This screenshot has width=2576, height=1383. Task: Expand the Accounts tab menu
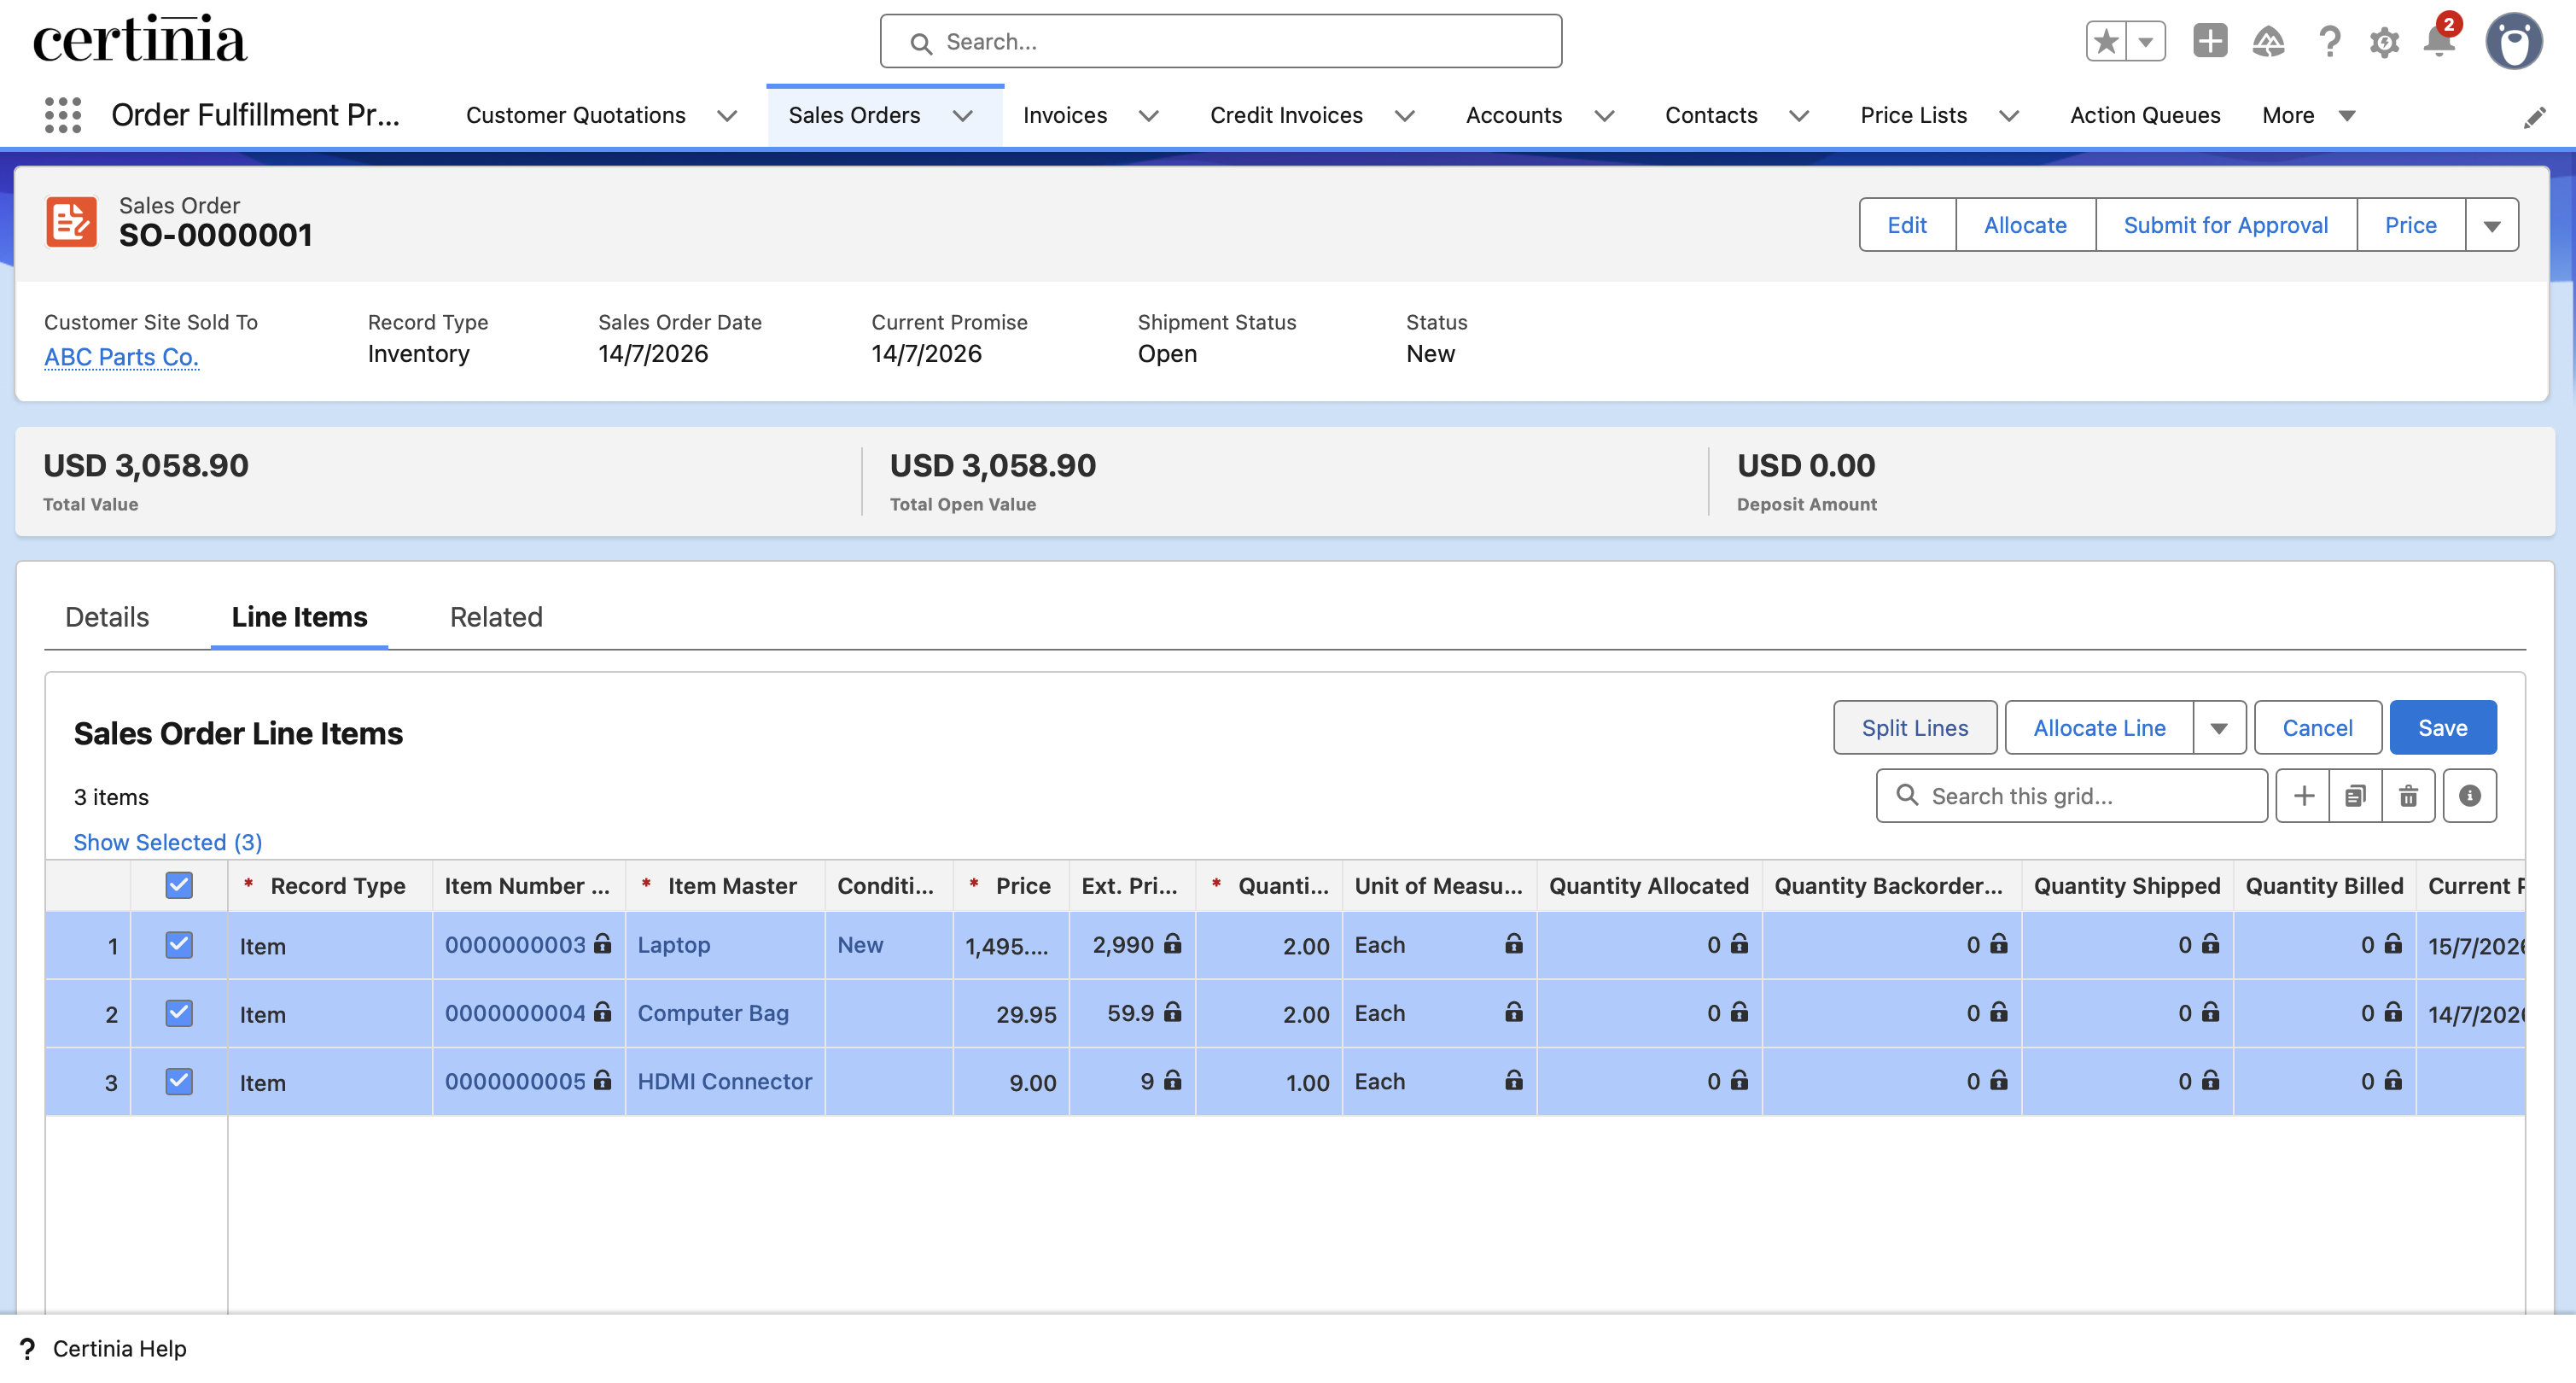pyautogui.click(x=1604, y=116)
